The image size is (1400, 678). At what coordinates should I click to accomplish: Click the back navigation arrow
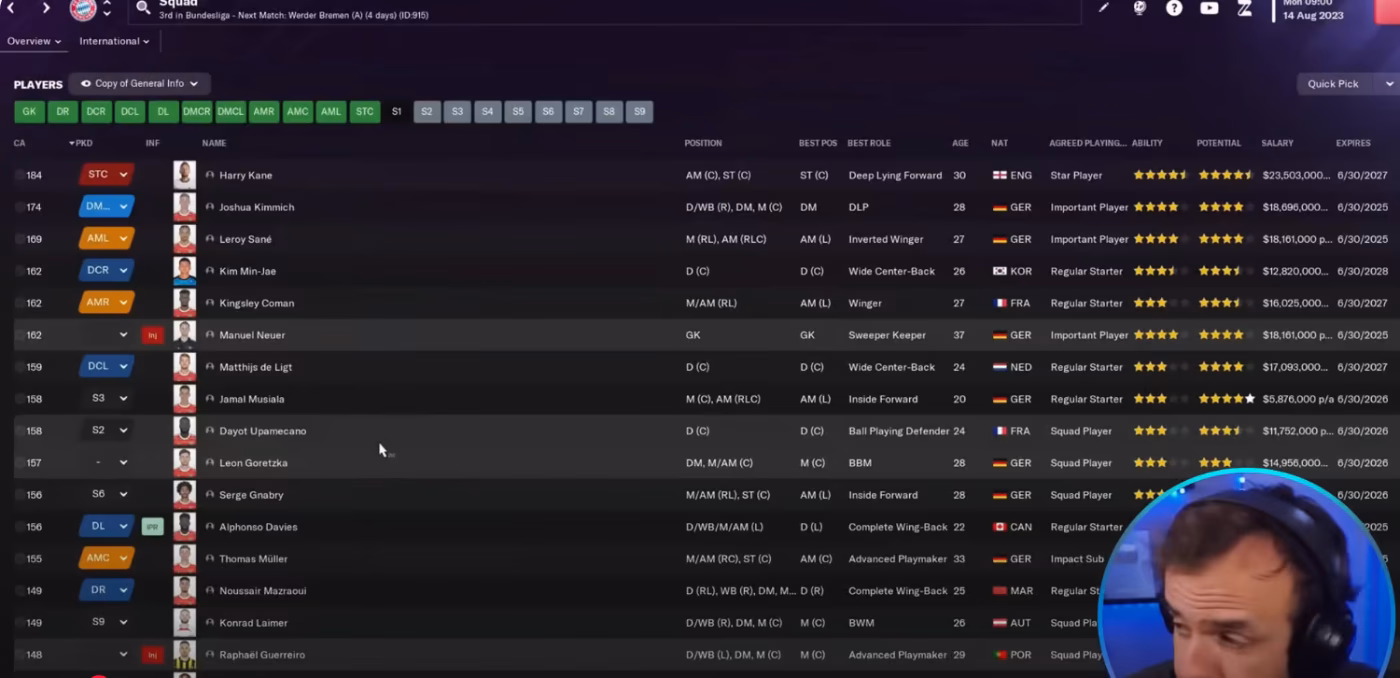[x=10, y=6]
